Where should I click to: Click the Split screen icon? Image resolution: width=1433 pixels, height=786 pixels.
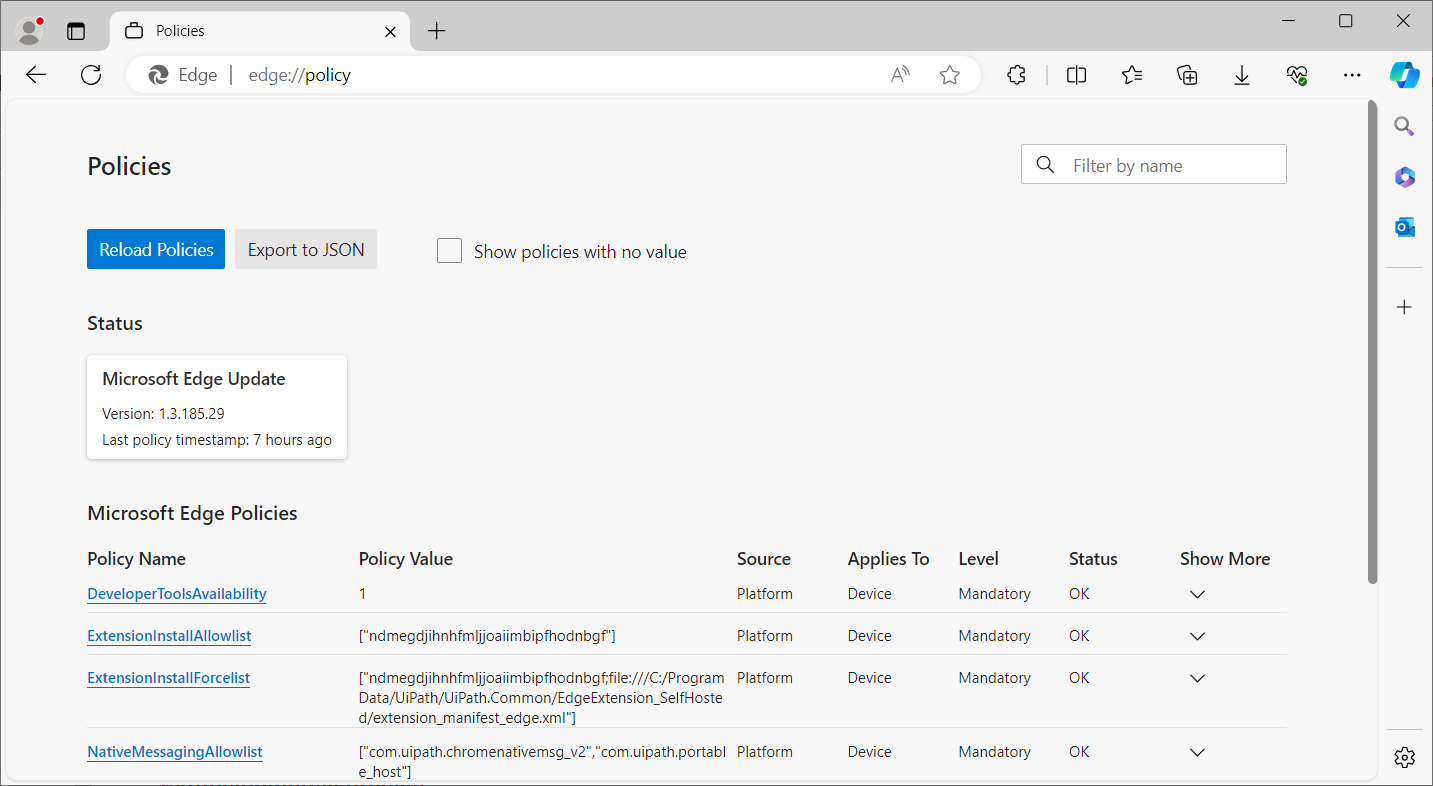point(1076,75)
